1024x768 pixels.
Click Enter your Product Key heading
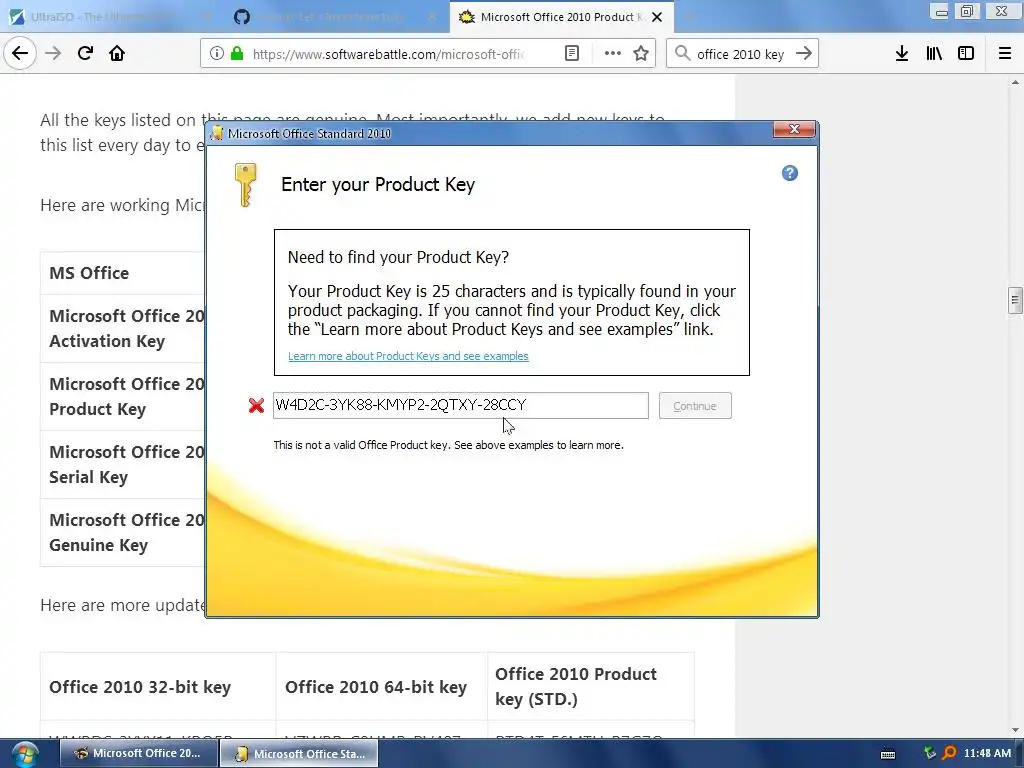point(377,185)
